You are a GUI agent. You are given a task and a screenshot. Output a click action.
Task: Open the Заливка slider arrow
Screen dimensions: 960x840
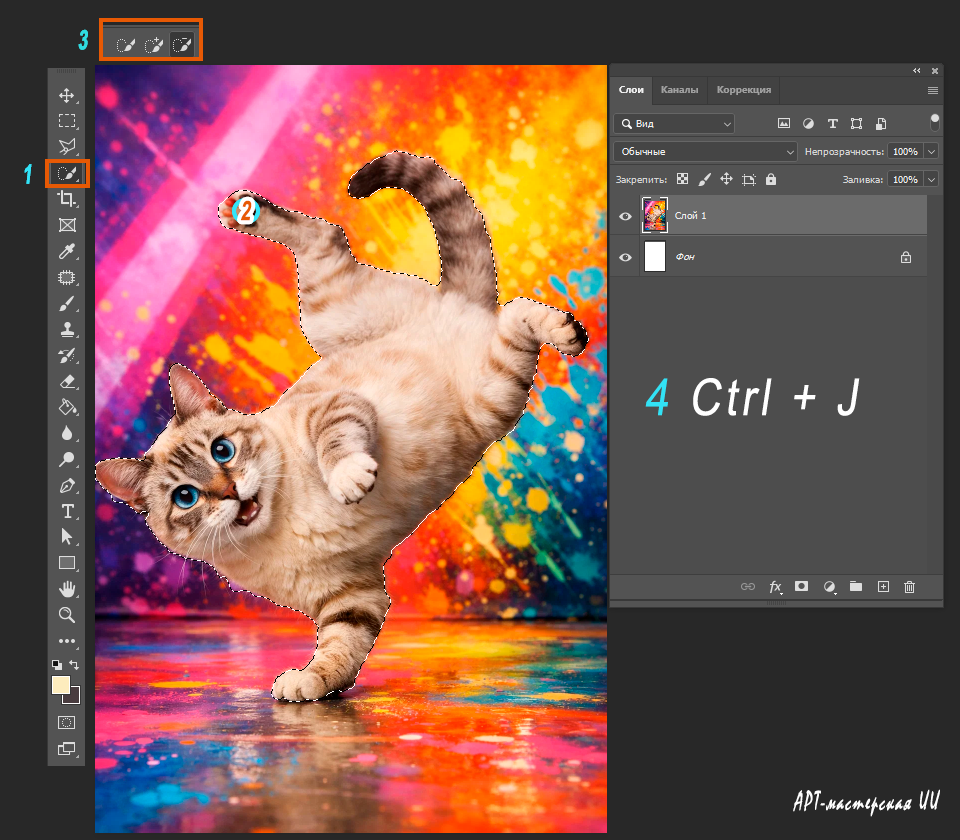[x=931, y=179]
